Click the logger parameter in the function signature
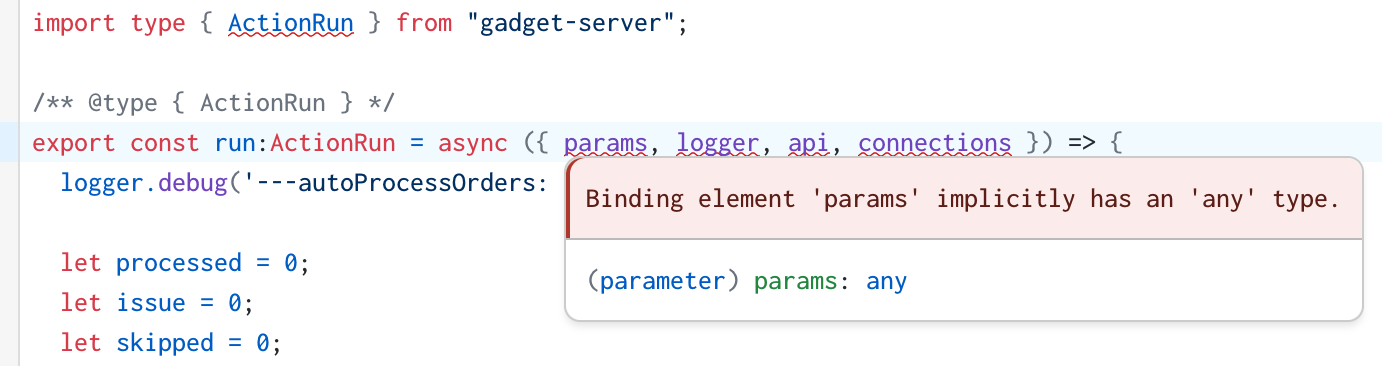This screenshot has height=366, width=1382. click(x=718, y=143)
